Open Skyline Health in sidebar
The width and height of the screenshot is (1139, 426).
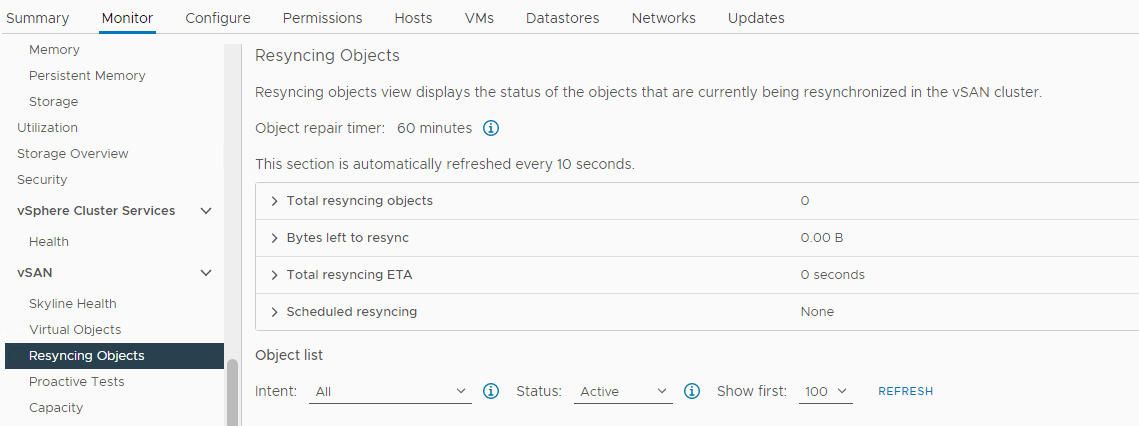73,304
